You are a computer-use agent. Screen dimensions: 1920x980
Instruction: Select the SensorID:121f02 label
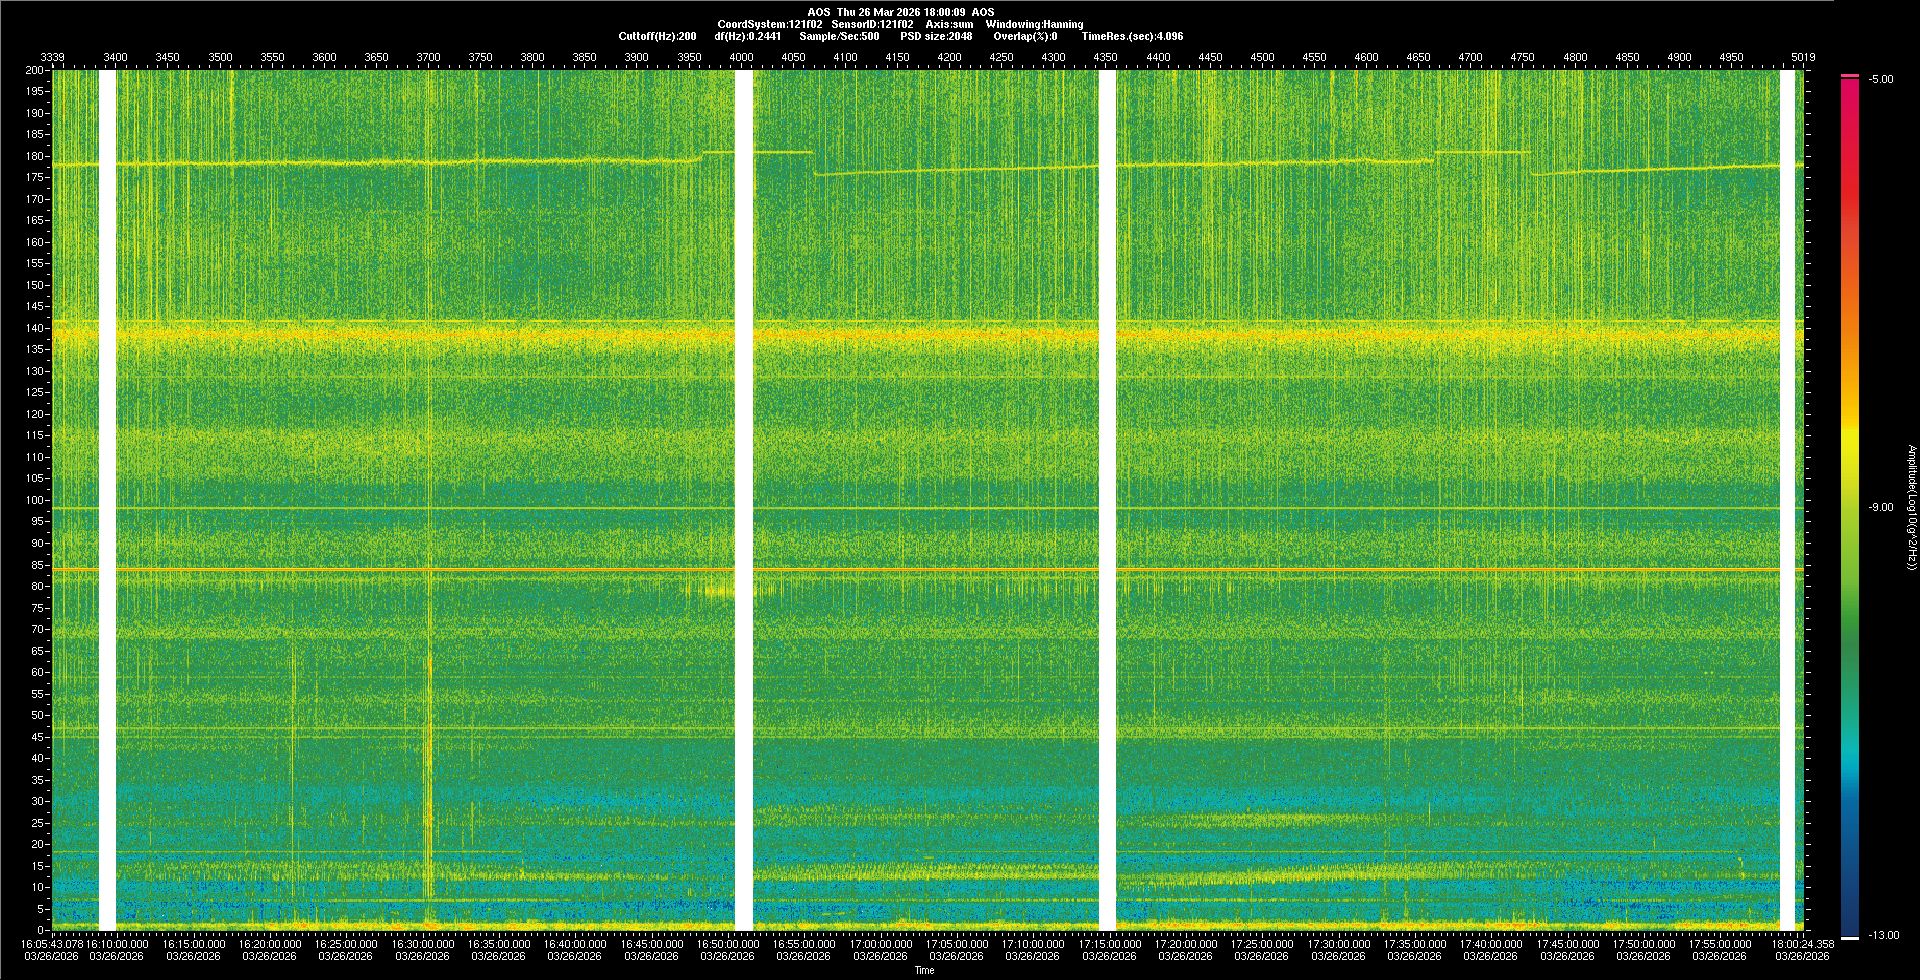872,24
